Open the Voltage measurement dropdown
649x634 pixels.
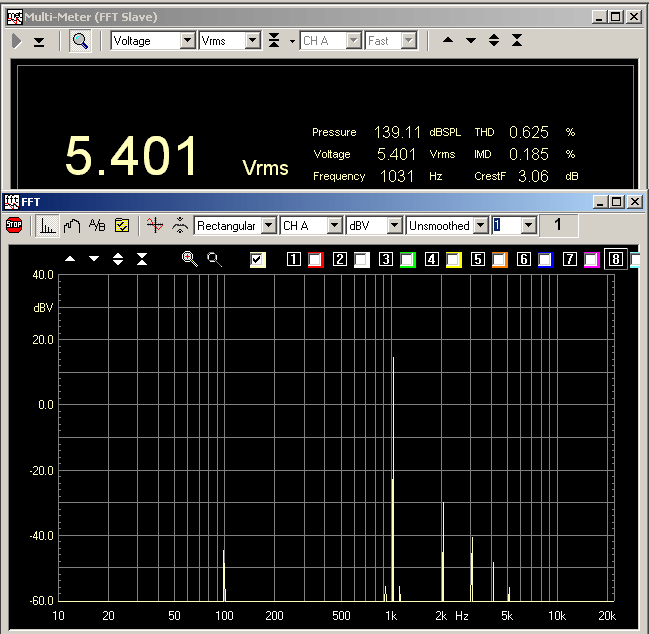click(187, 41)
